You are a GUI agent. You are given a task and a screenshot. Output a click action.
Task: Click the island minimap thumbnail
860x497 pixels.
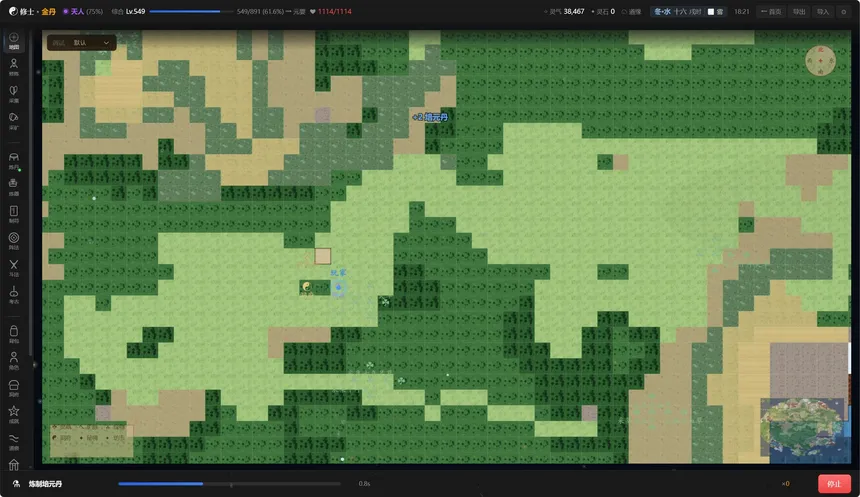pyautogui.click(x=803, y=428)
